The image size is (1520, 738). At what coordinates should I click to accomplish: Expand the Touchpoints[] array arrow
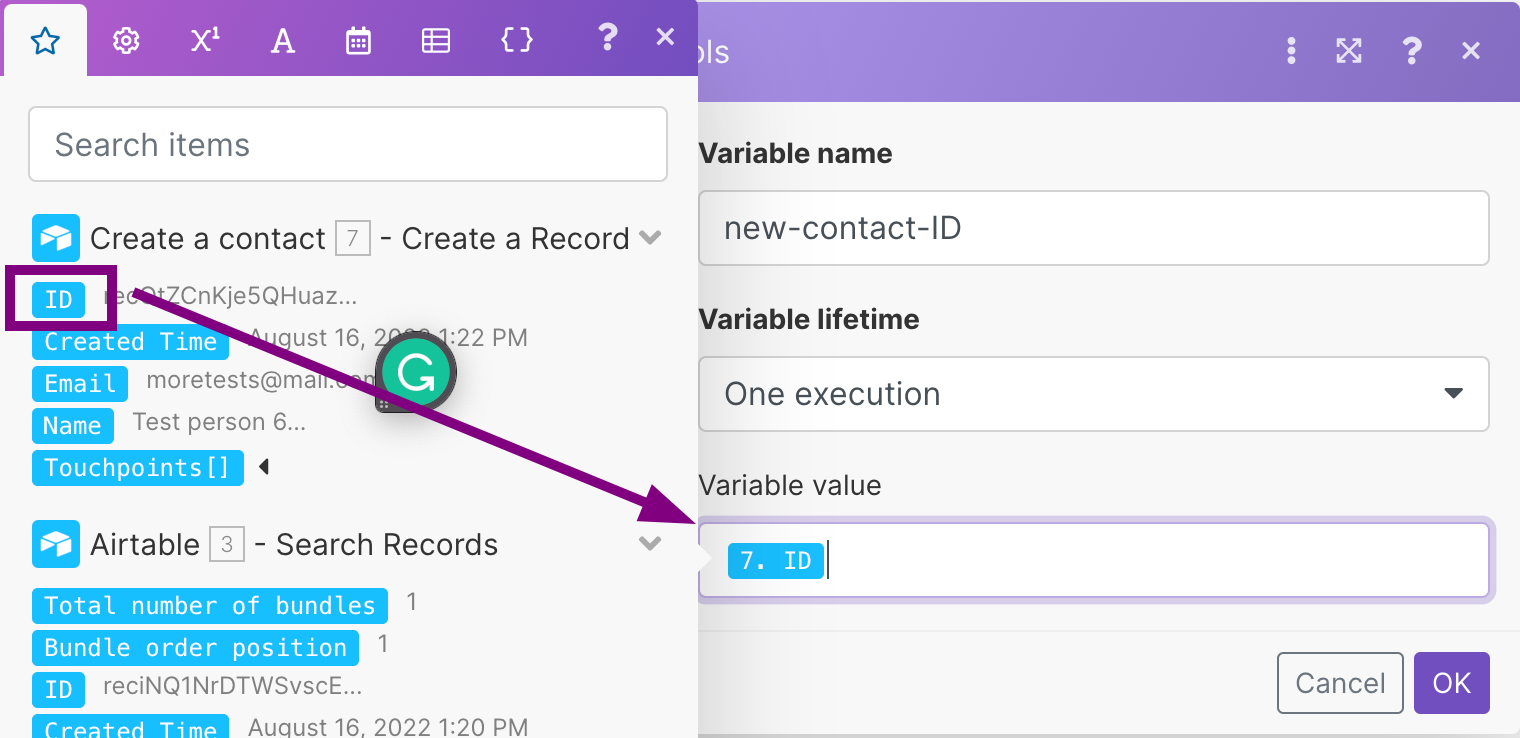click(263, 467)
